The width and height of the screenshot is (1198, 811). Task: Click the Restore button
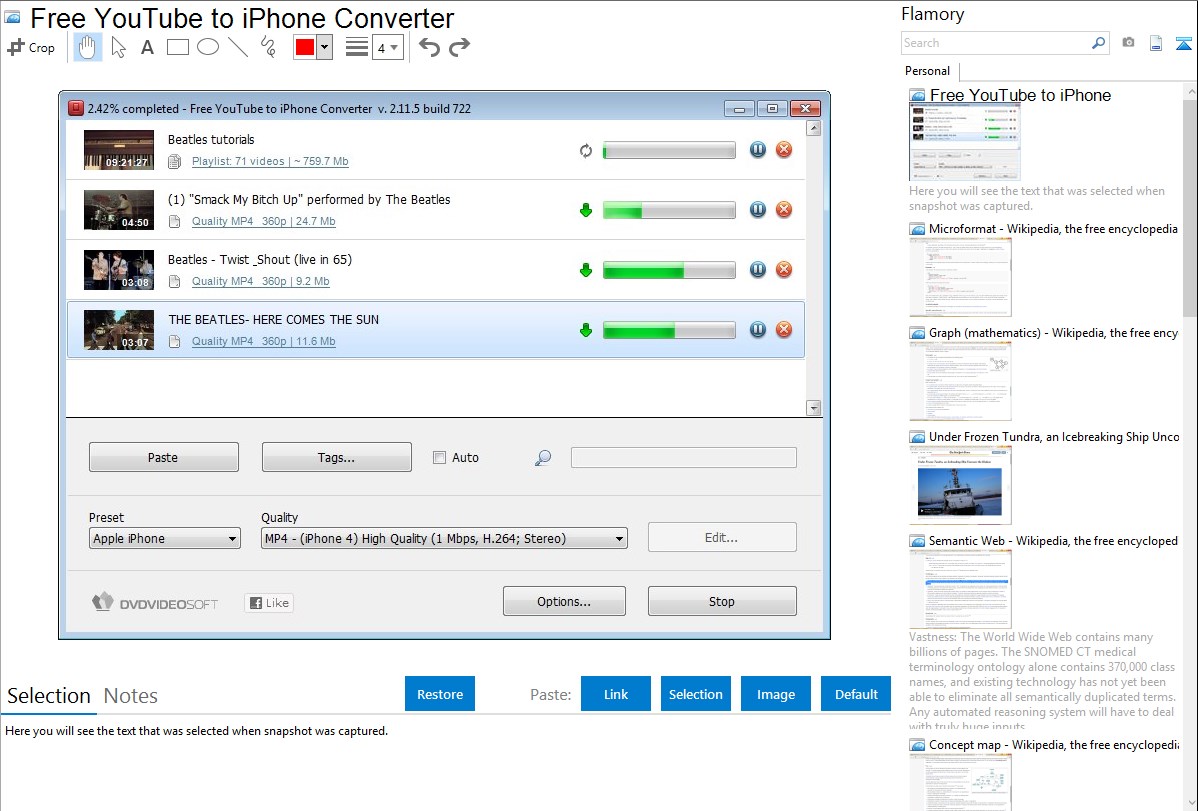pos(440,694)
